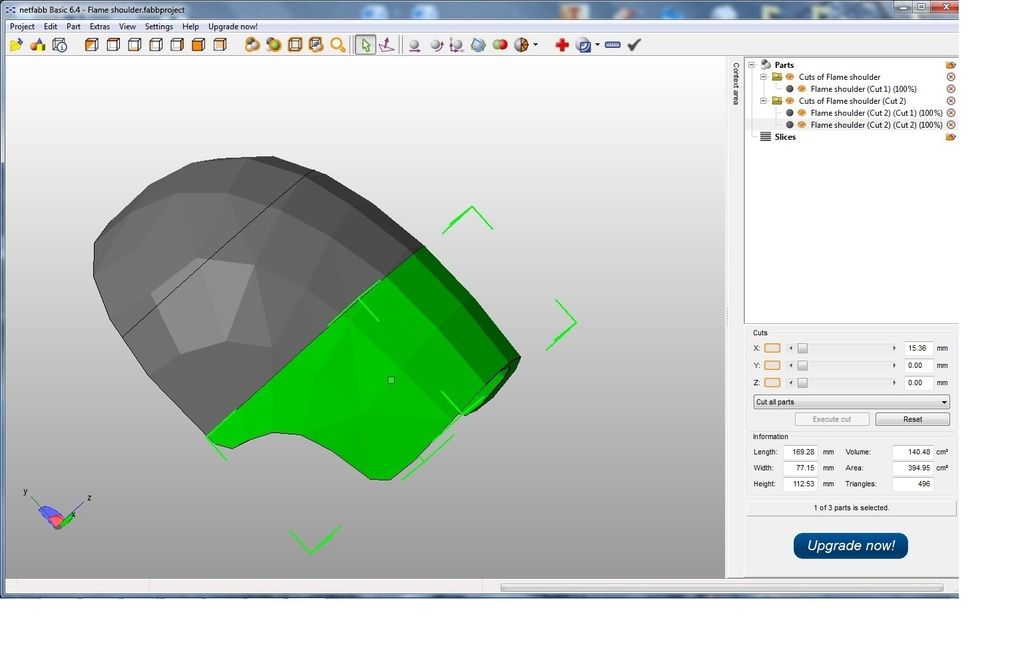Click the red cross repair icon
Screen dimensions: 1024x656
(562, 45)
